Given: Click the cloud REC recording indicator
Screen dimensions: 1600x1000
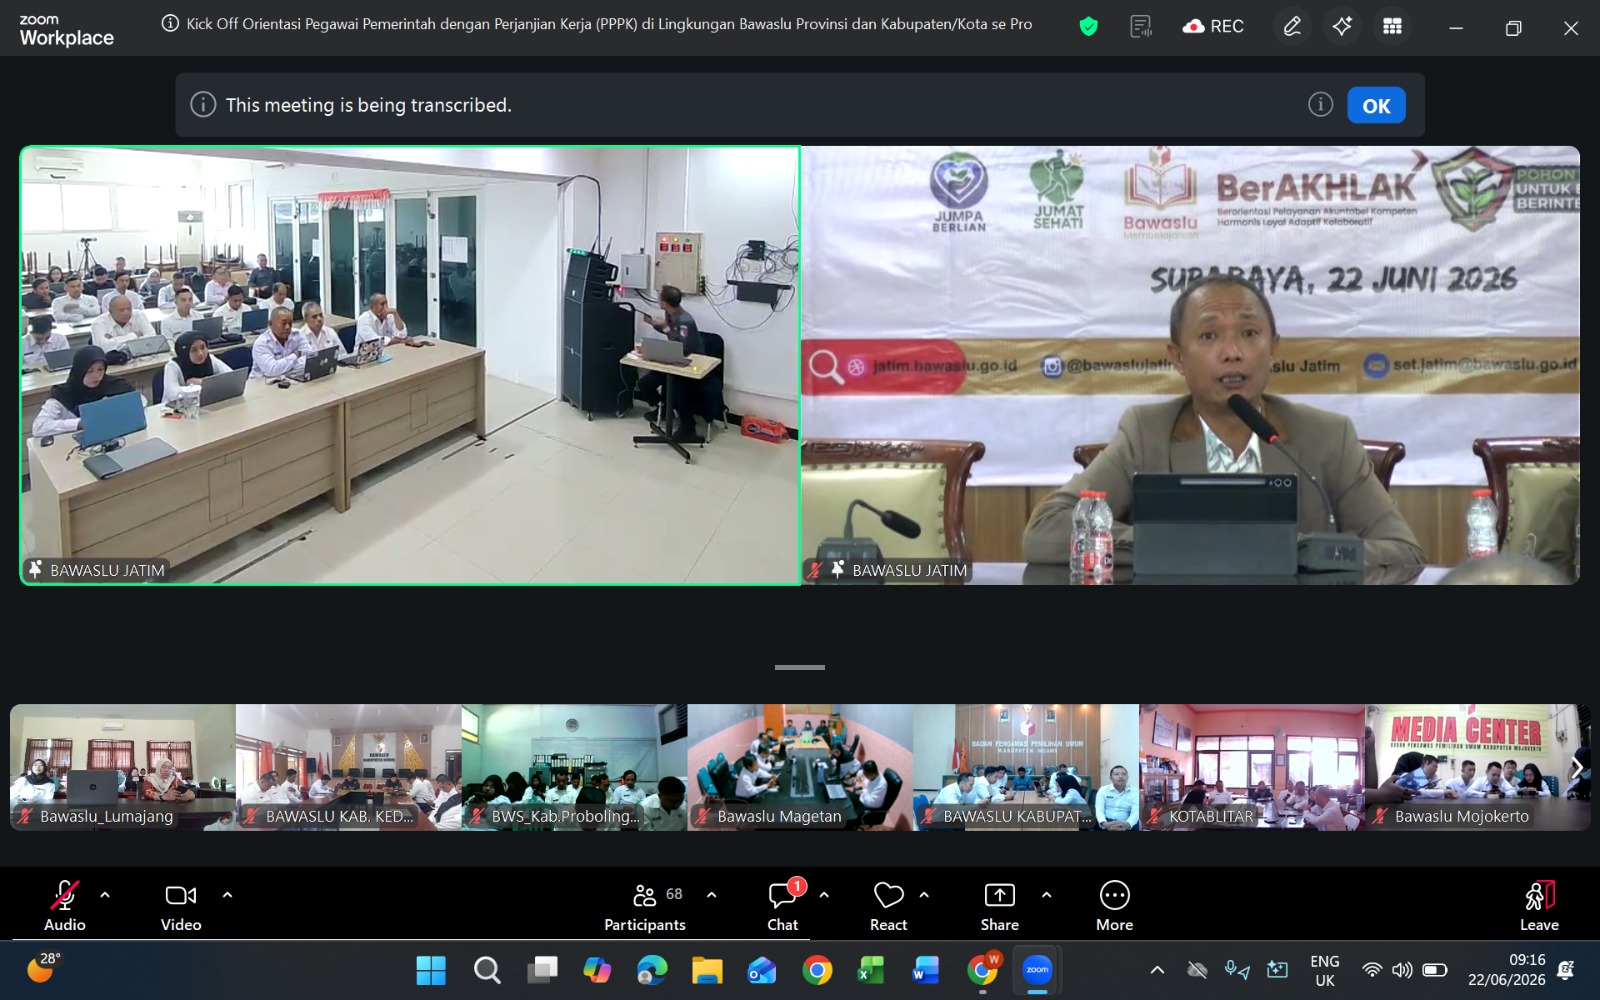Looking at the screenshot, I should pos(1213,27).
